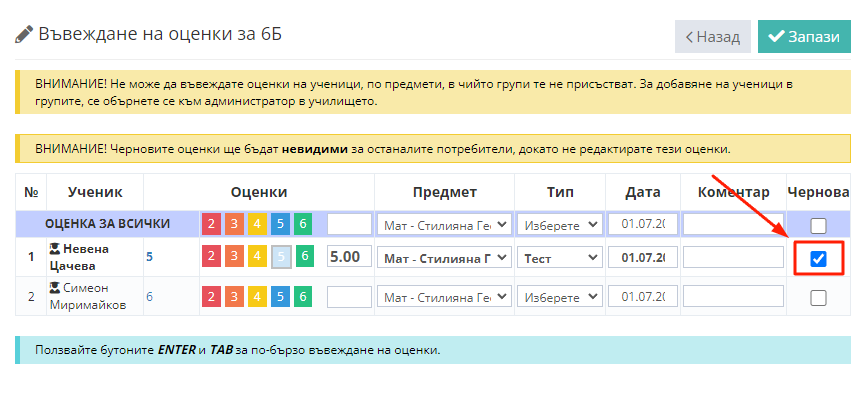Click student name Симеон Миримайков
Image resolution: width=864 pixels, height=399 pixels.
88,296
